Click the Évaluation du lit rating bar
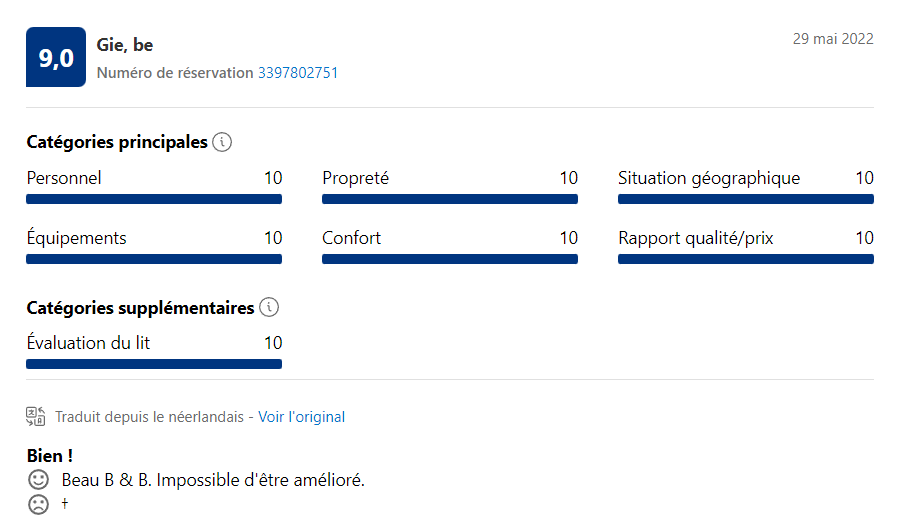 154,364
